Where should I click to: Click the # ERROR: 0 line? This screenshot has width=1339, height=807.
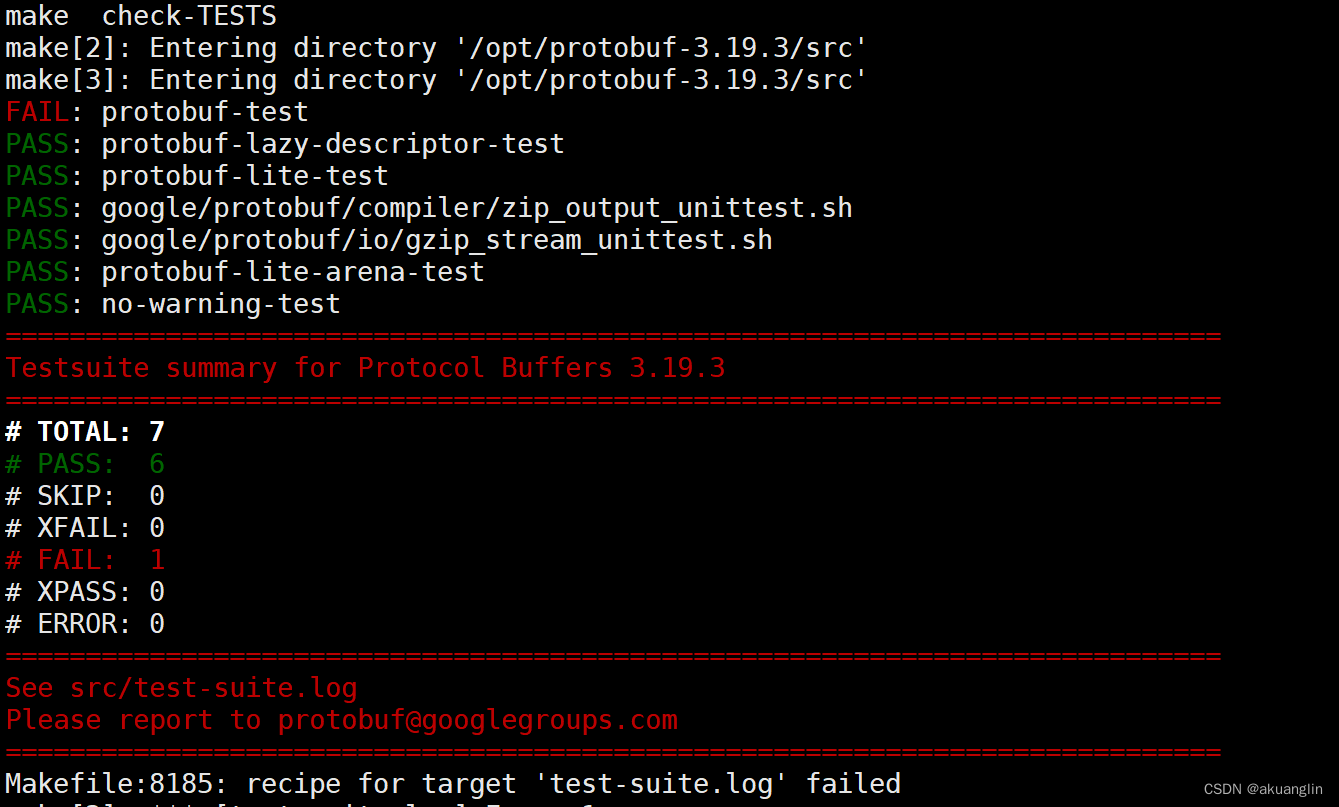point(85,624)
